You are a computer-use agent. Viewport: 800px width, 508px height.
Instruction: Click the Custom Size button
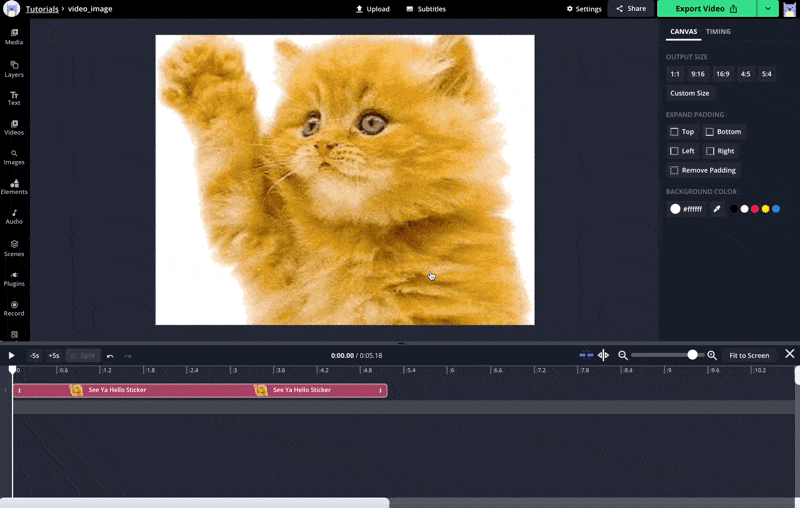(689, 93)
